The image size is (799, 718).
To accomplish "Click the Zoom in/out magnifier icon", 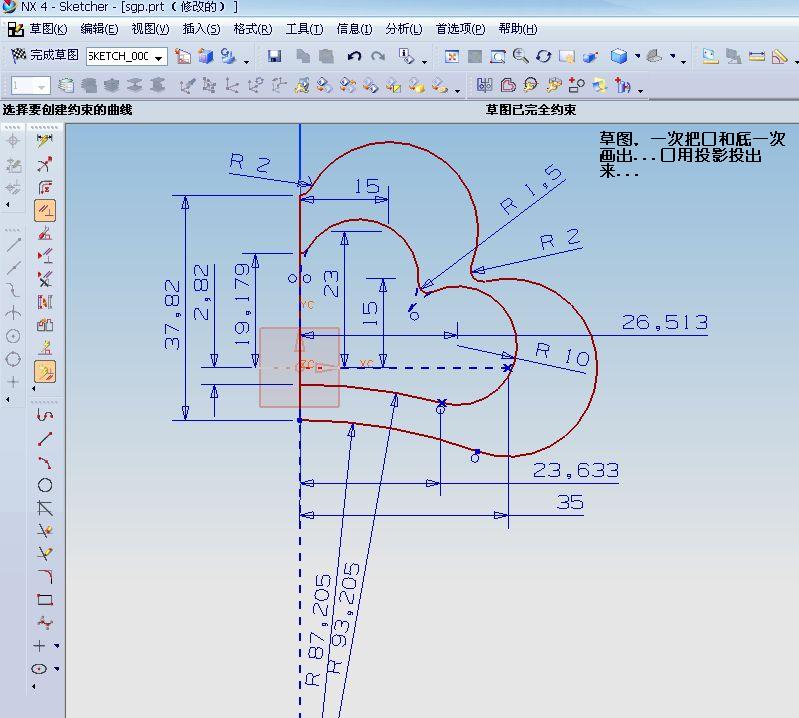I will coord(520,56).
